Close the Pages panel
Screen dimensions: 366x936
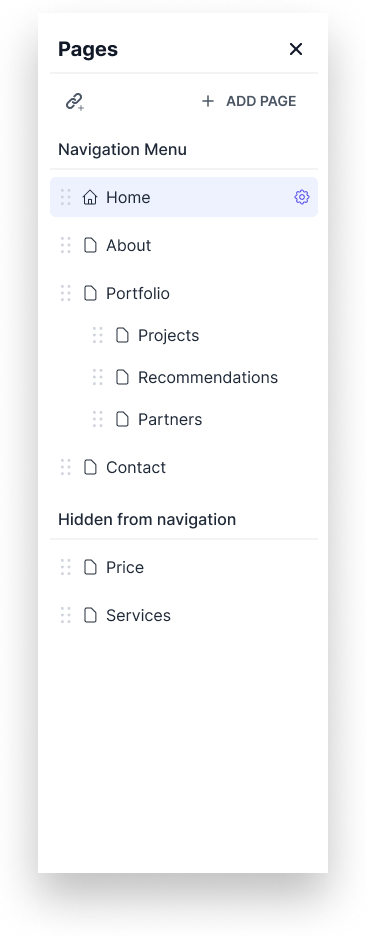pos(296,49)
